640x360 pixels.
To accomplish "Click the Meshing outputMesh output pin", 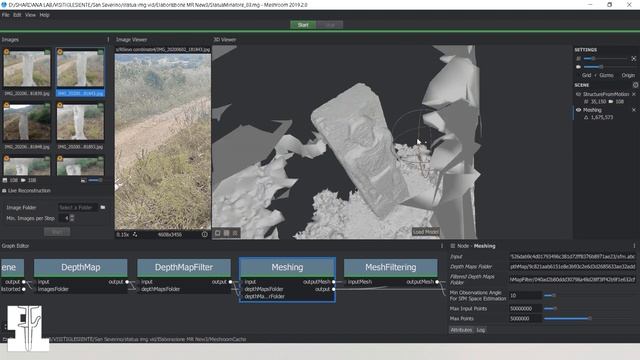I will click(333, 282).
